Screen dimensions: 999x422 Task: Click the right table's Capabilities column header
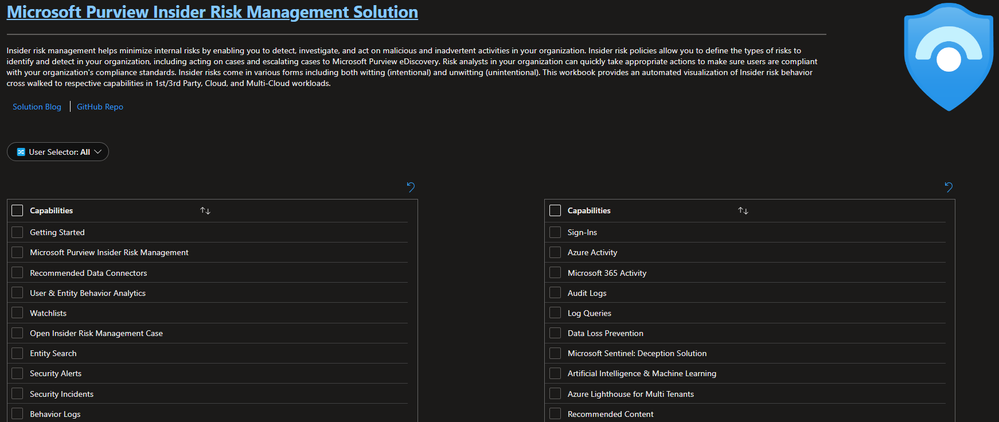(x=589, y=210)
